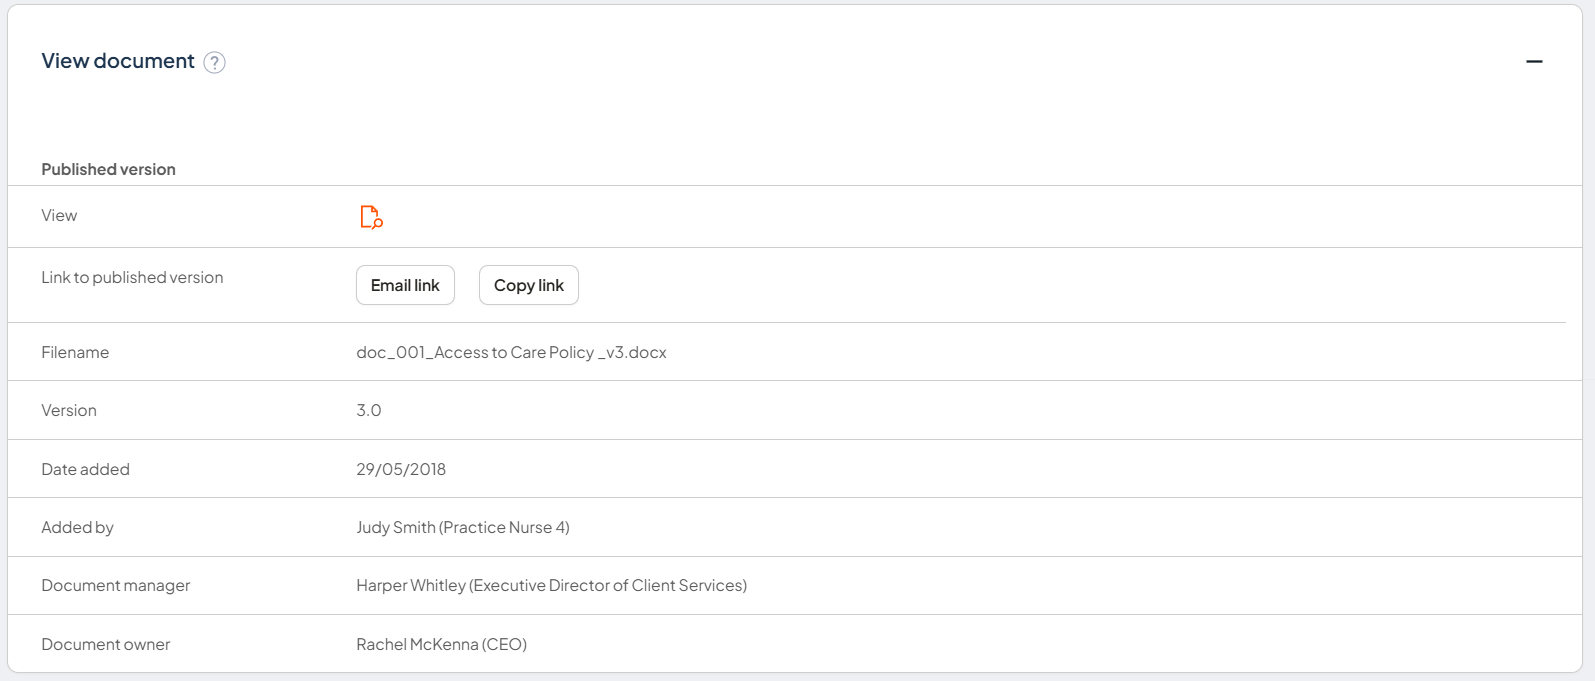Click the Copy link button

529,285
